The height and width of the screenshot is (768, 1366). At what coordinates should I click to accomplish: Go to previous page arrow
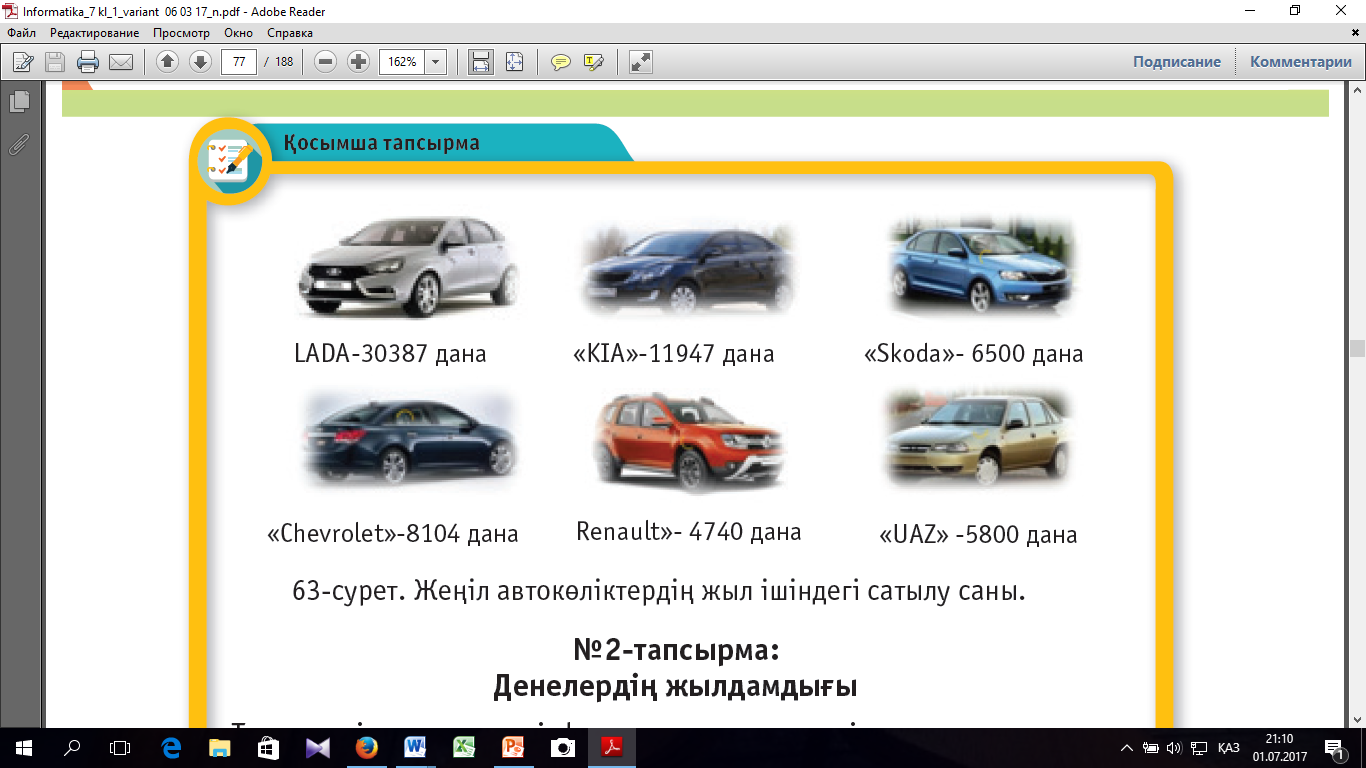167,62
